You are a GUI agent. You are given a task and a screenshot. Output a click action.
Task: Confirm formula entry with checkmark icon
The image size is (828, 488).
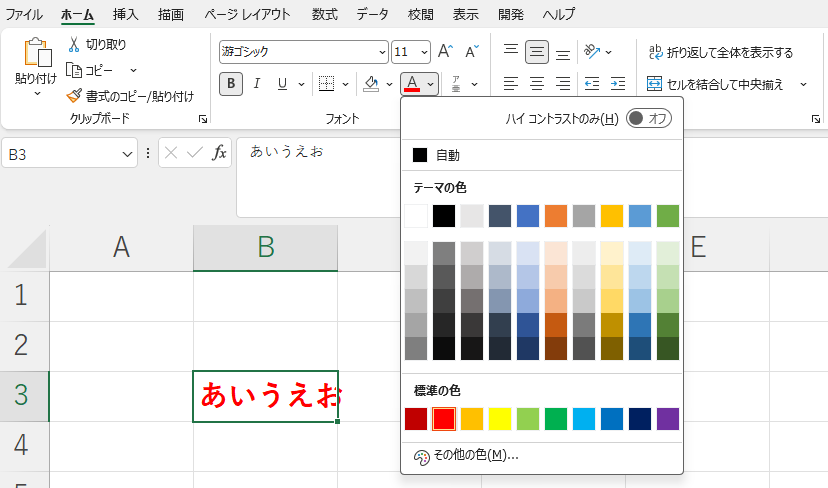(195, 153)
